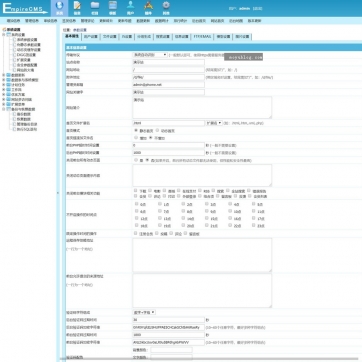Click the folder icon of 数据表与系统模型 node

(x=9, y=80)
